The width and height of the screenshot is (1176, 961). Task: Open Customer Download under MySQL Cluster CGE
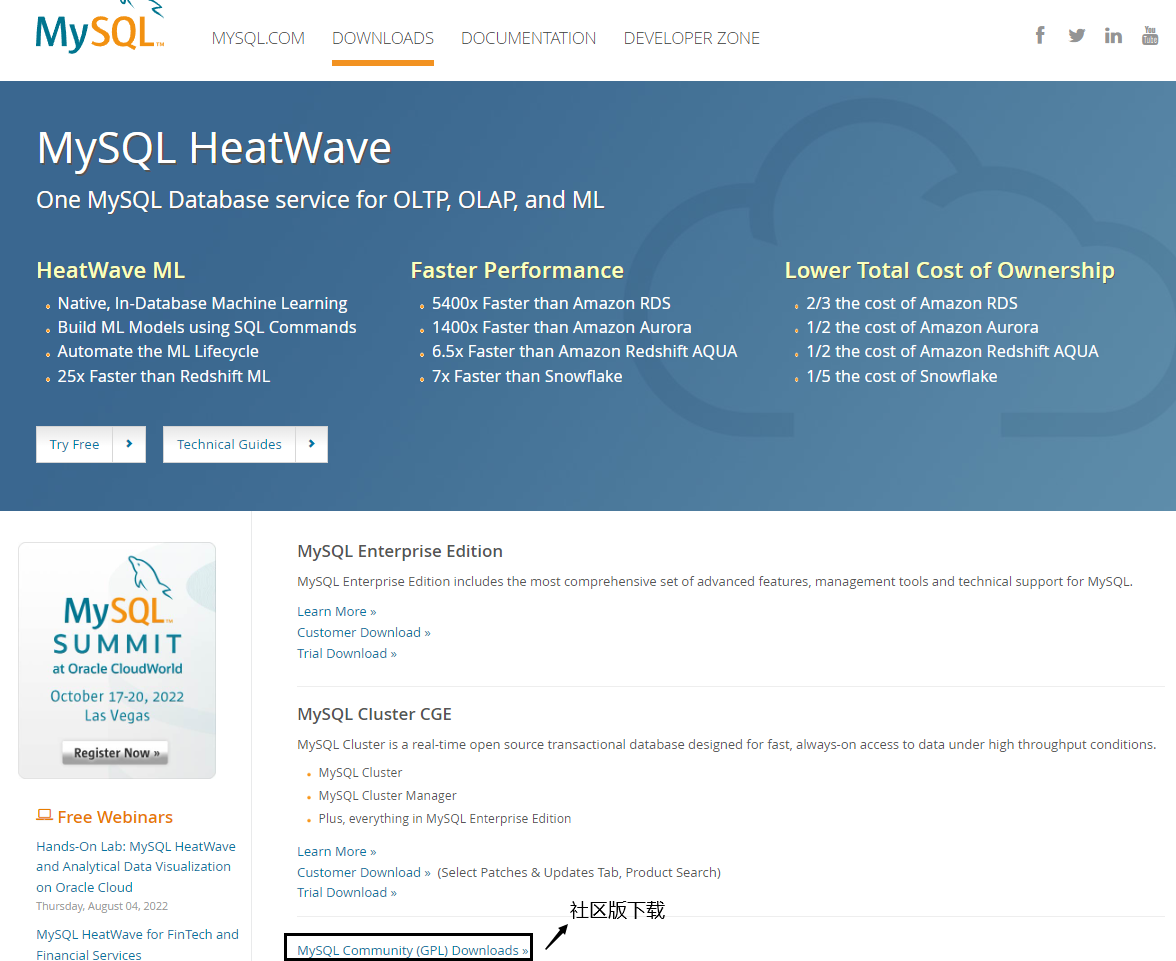click(x=364, y=872)
